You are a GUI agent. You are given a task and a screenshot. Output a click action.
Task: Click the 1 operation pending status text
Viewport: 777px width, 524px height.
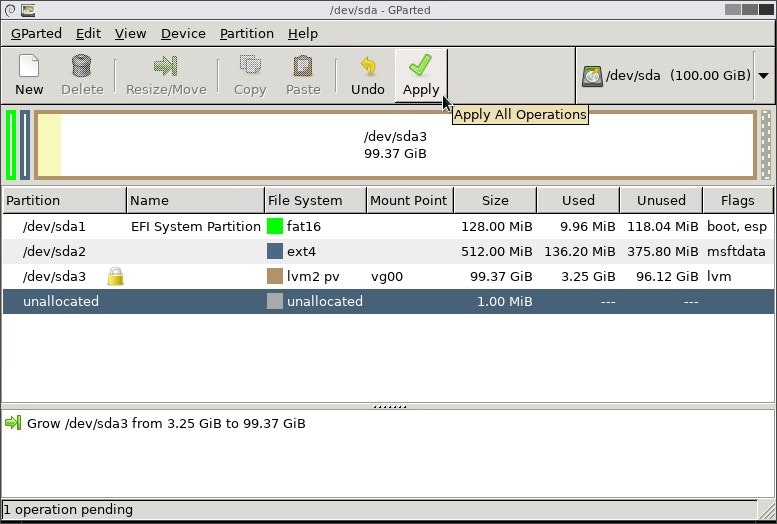tap(68, 510)
